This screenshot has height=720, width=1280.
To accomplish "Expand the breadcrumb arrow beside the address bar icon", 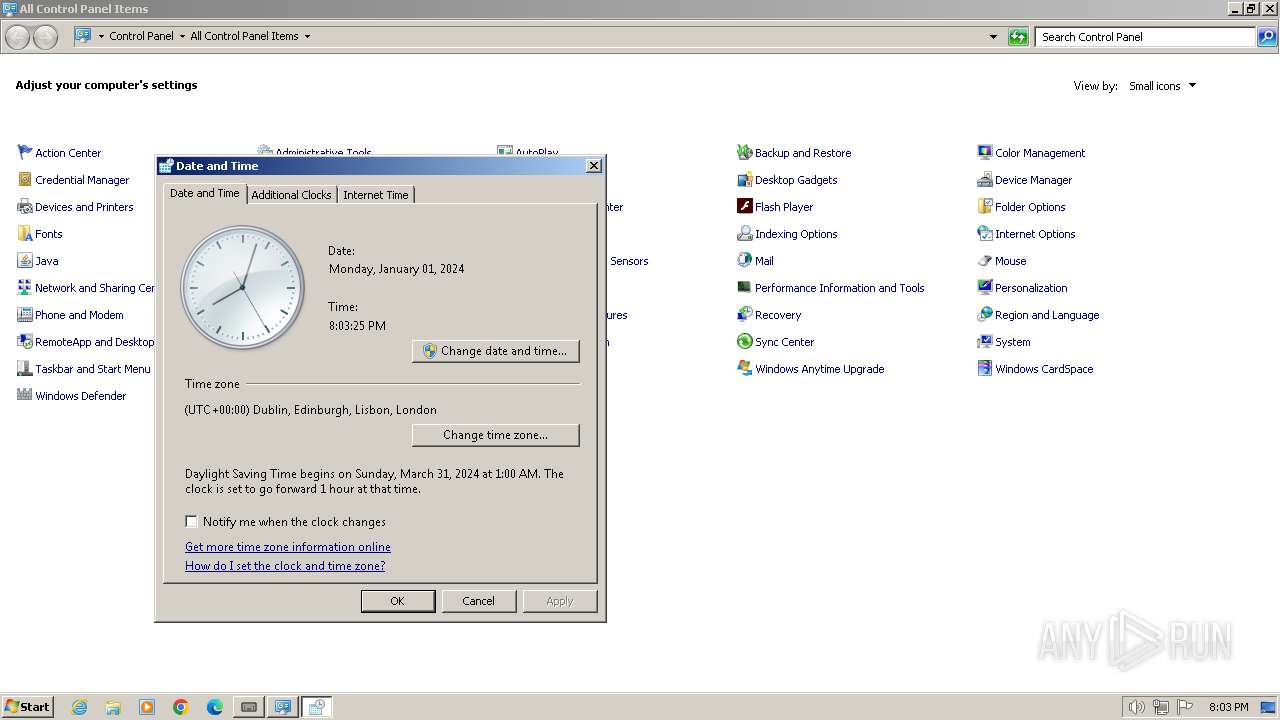I will [100, 36].
